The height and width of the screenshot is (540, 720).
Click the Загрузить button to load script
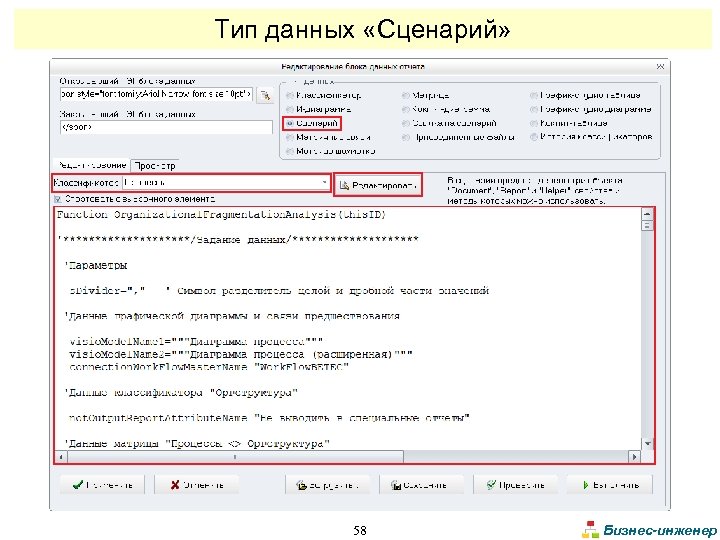click(x=327, y=485)
